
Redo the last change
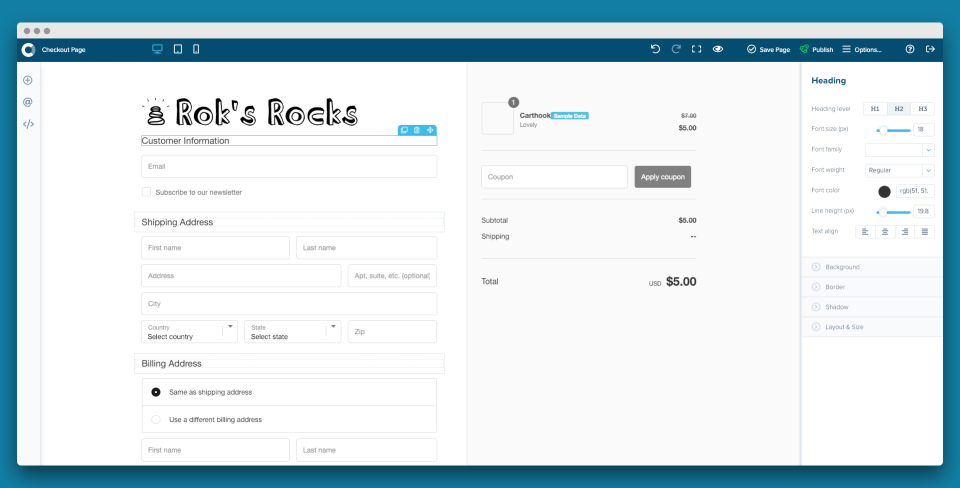[676, 49]
